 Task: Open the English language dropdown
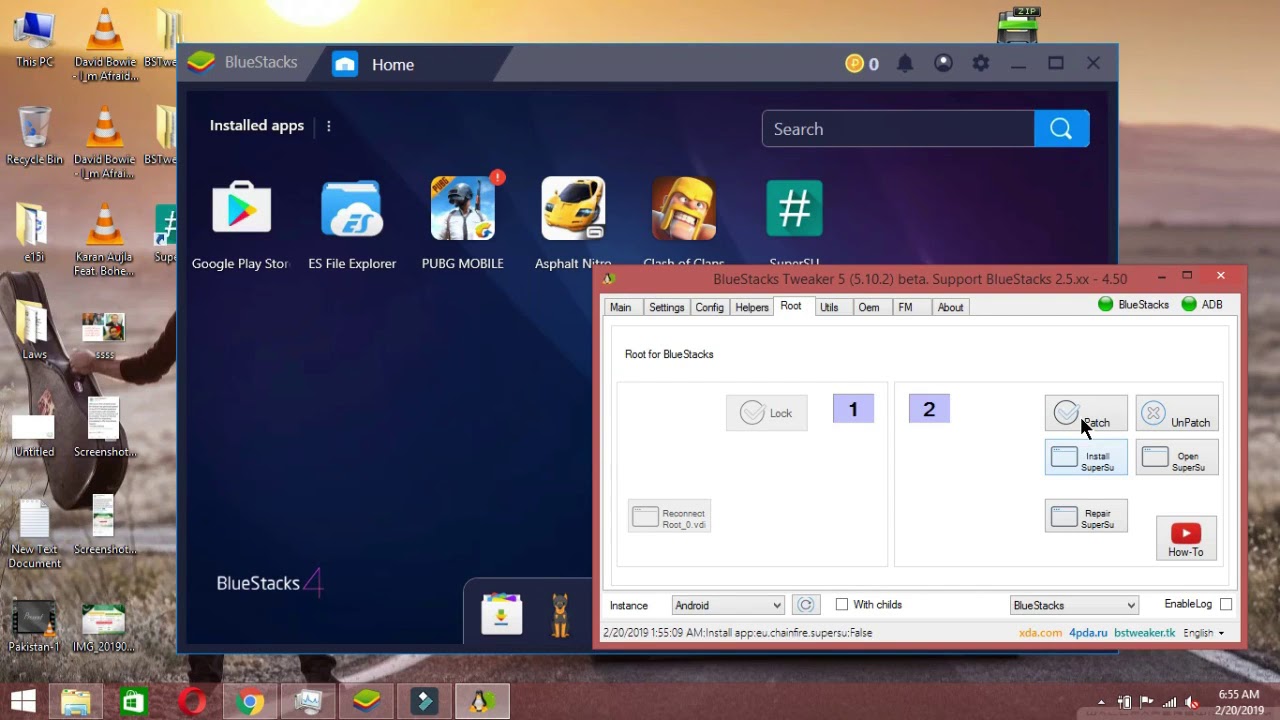tap(1203, 633)
